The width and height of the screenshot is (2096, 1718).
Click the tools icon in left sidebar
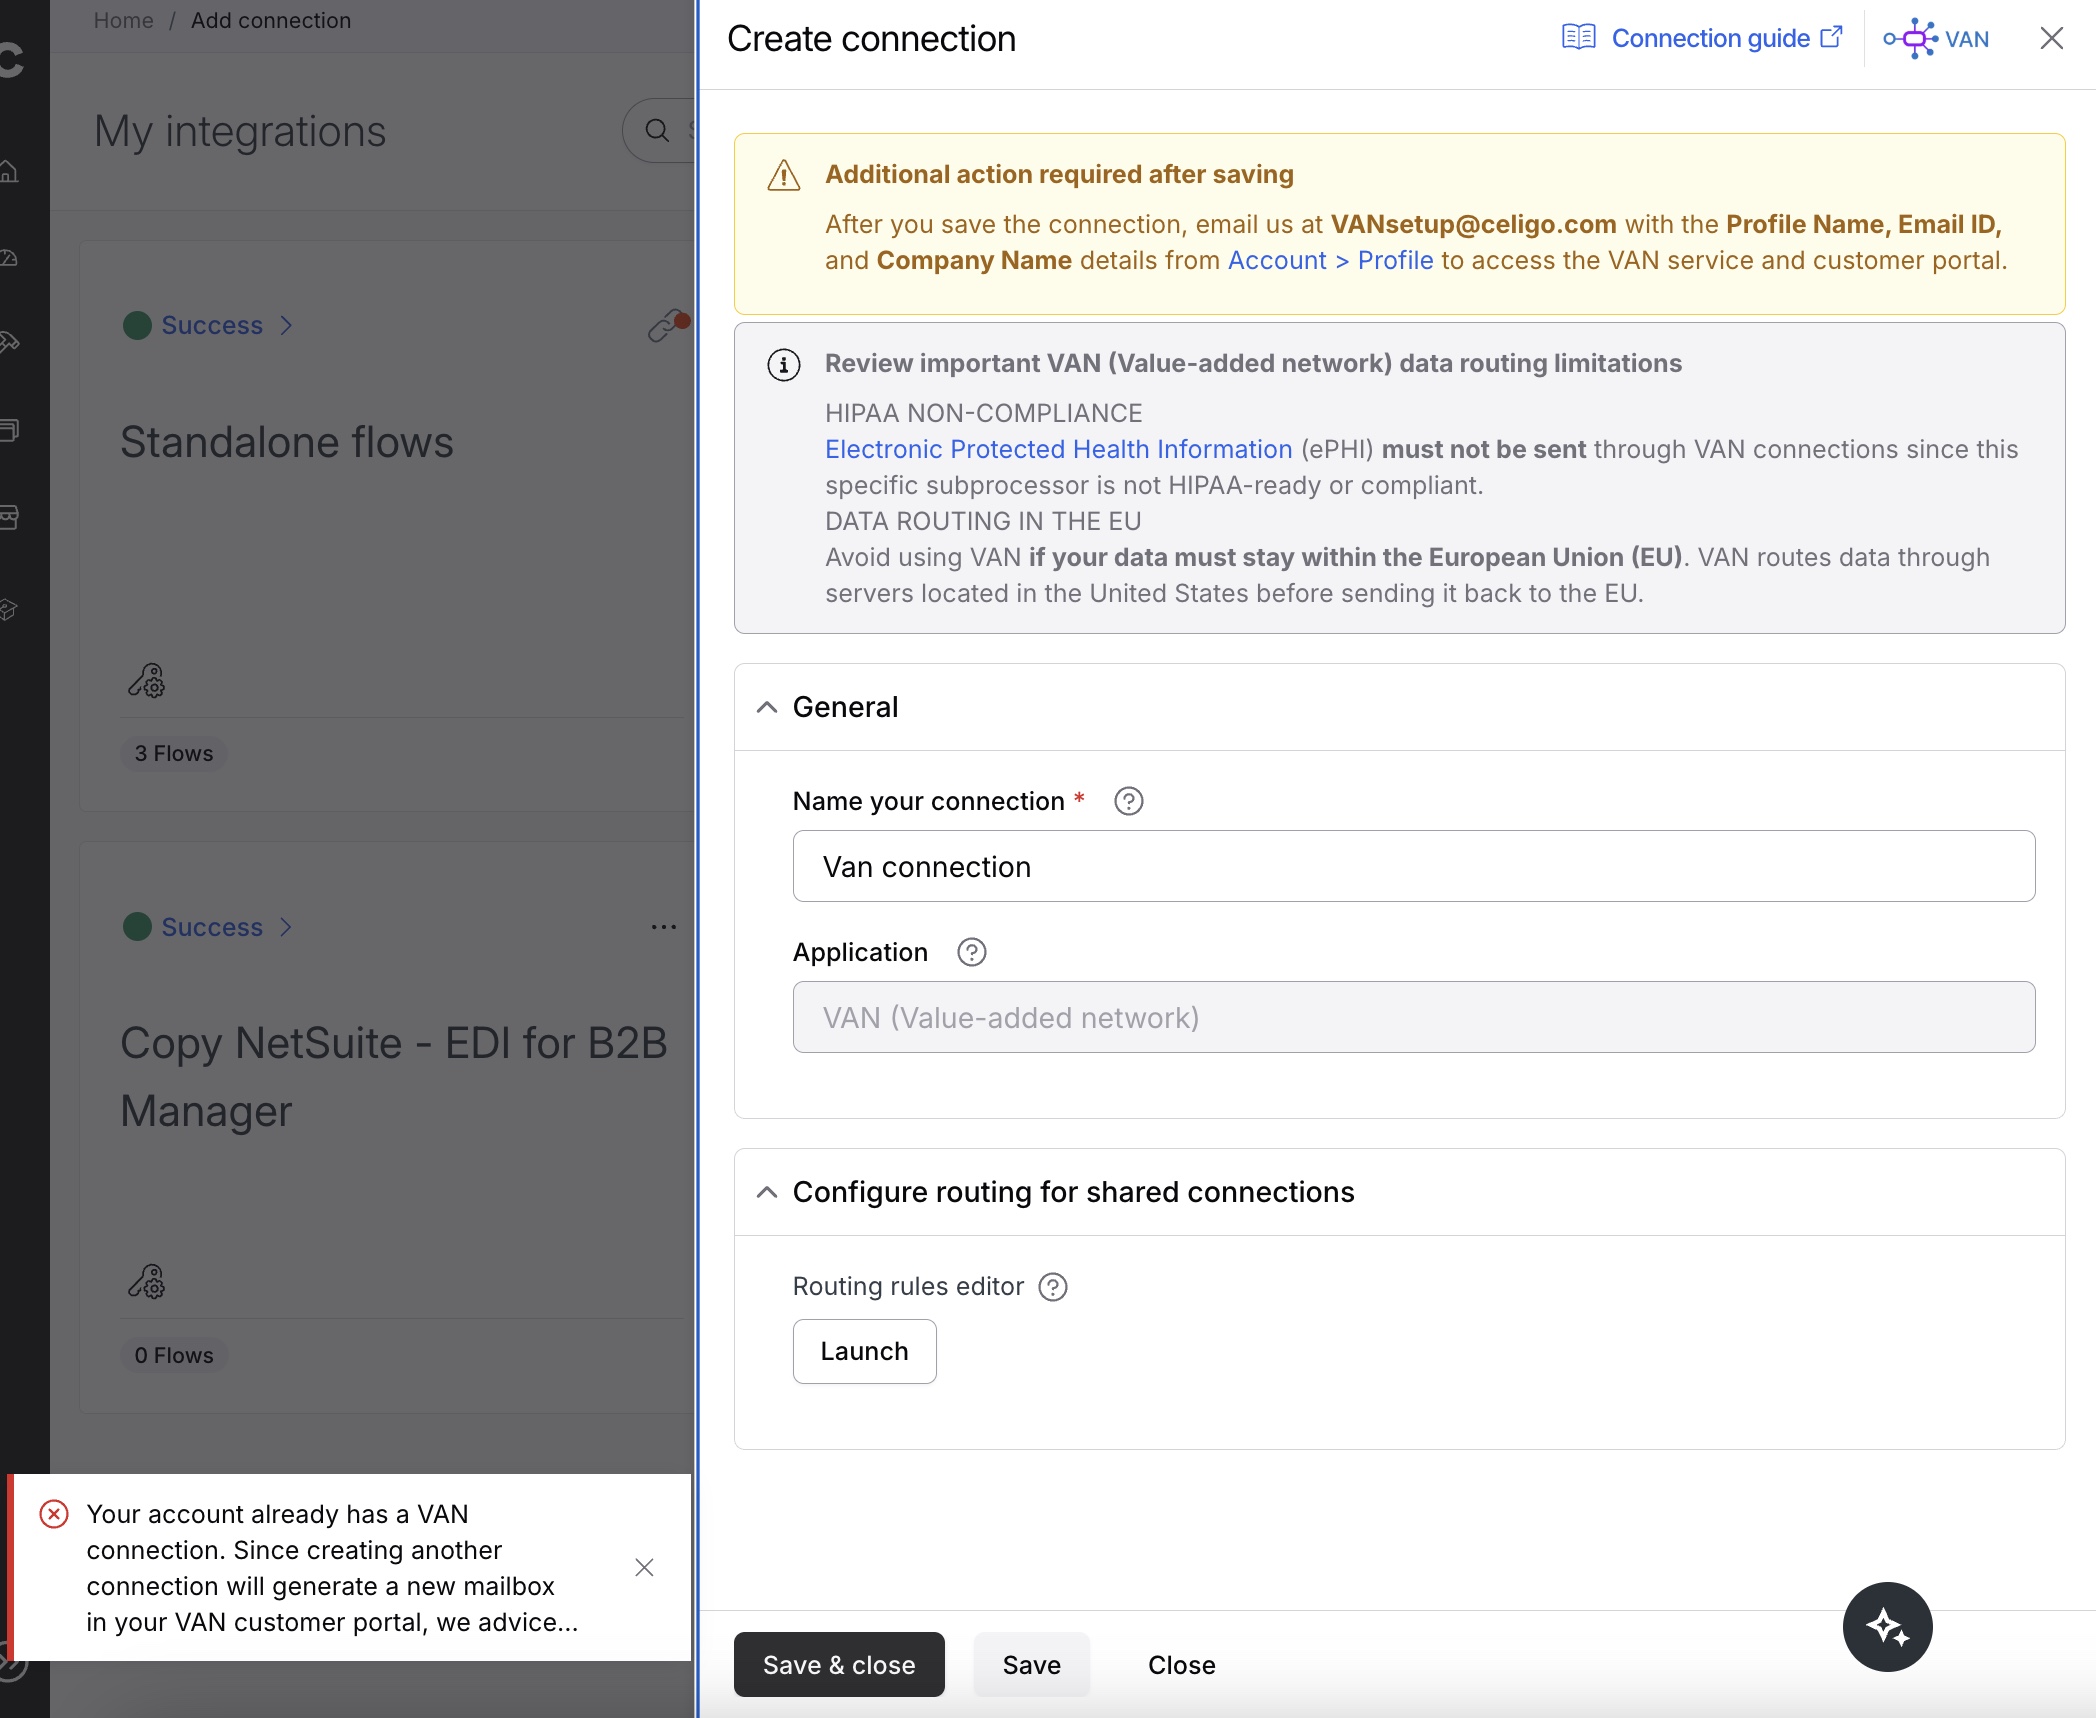(9, 343)
